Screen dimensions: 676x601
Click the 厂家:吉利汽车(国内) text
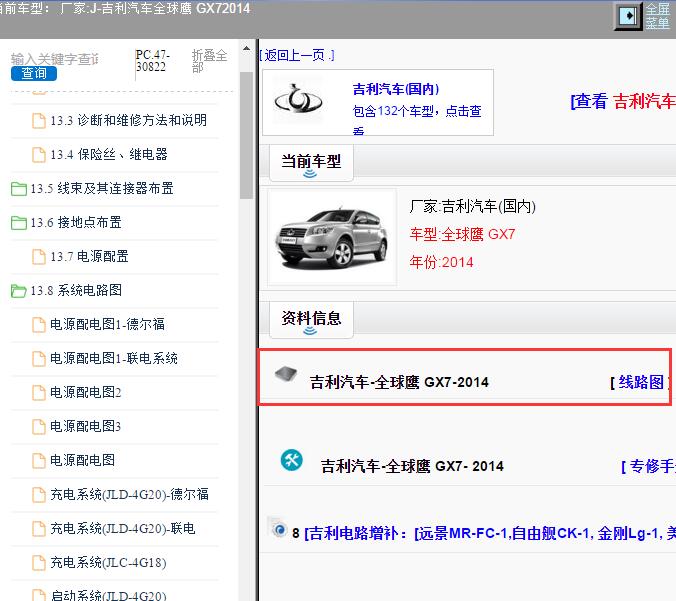(x=473, y=207)
